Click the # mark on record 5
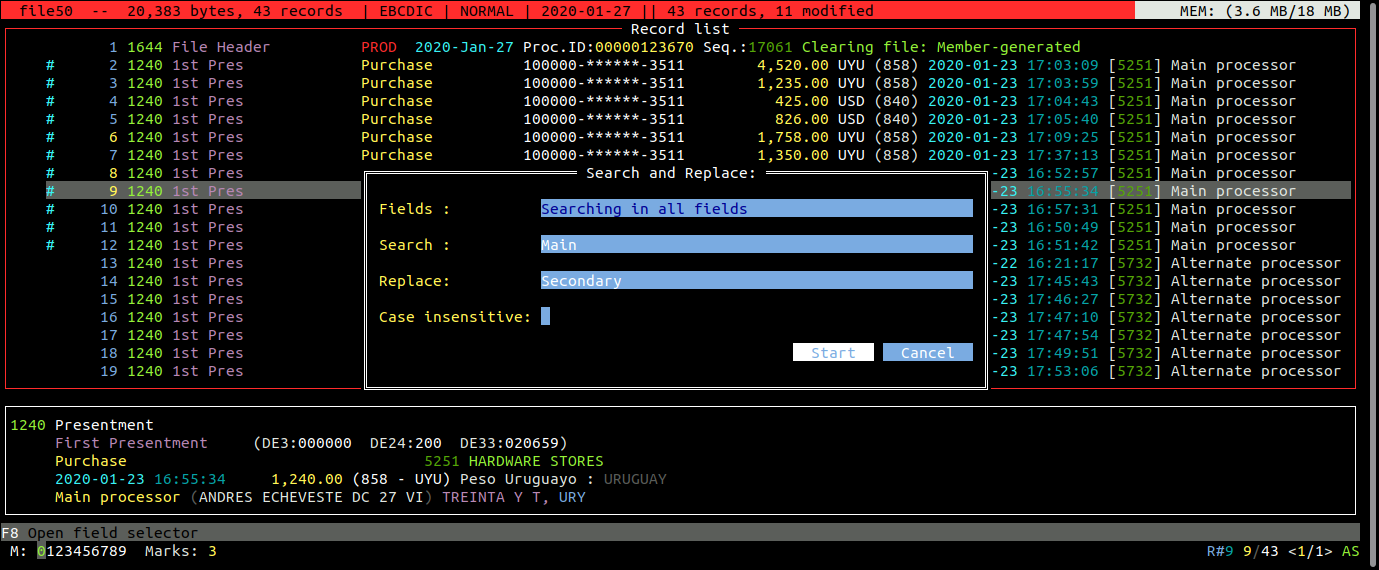 50,120
